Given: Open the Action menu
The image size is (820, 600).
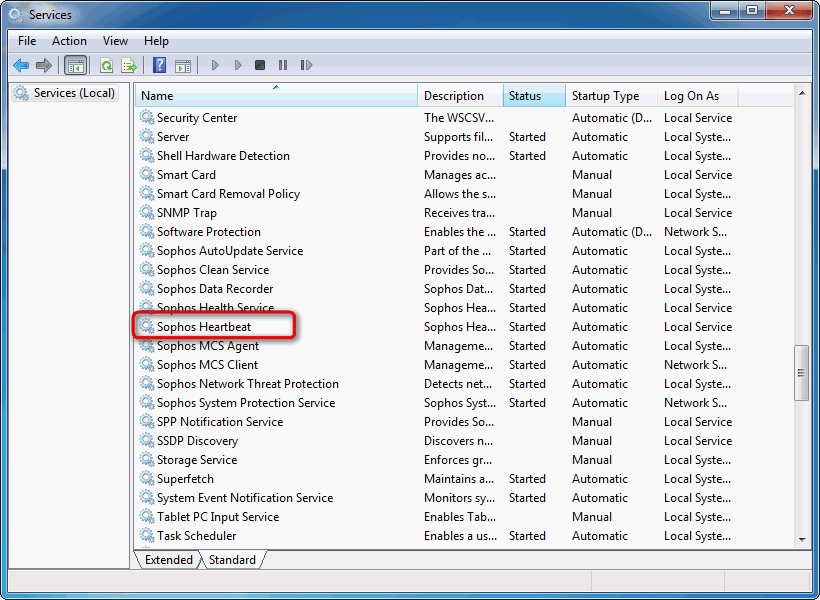Looking at the screenshot, I should tap(69, 41).
